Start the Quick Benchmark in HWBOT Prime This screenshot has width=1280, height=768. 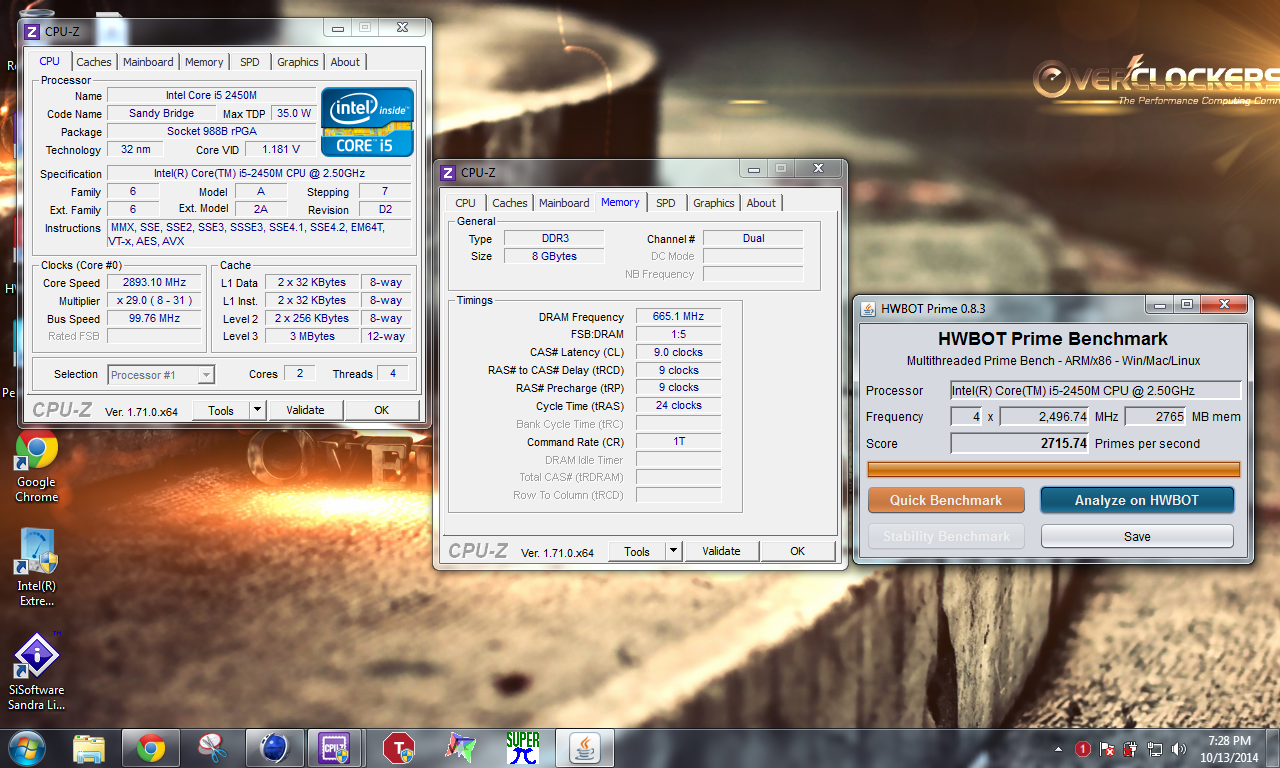tap(946, 500)
